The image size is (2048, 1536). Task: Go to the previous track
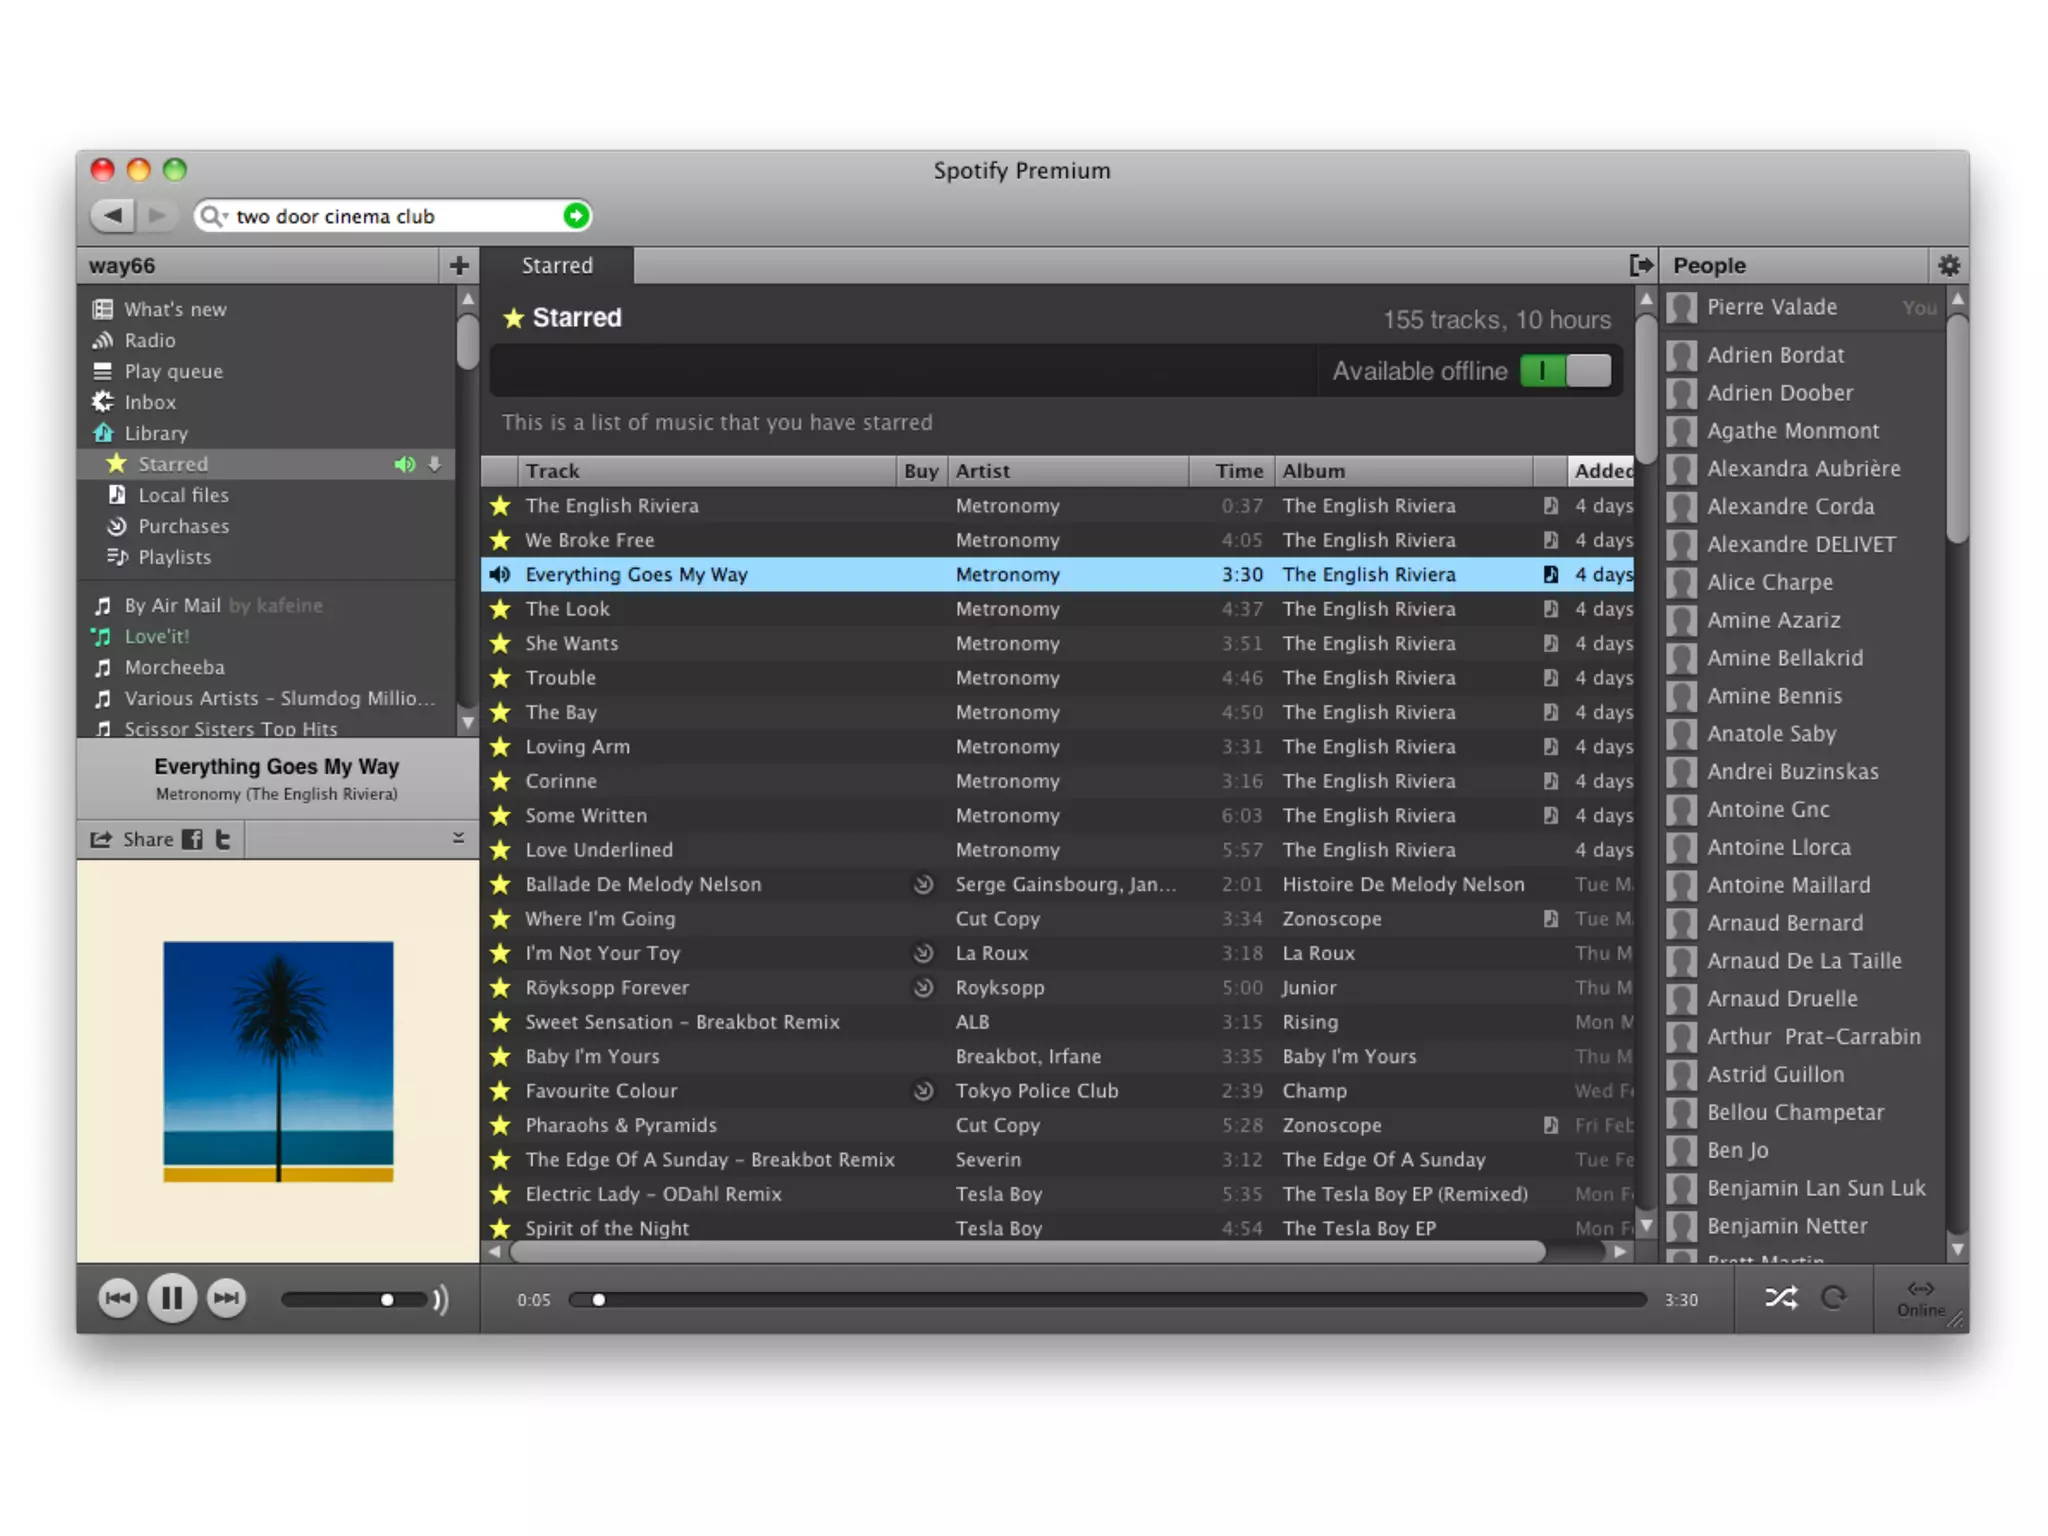(118, 1298)
